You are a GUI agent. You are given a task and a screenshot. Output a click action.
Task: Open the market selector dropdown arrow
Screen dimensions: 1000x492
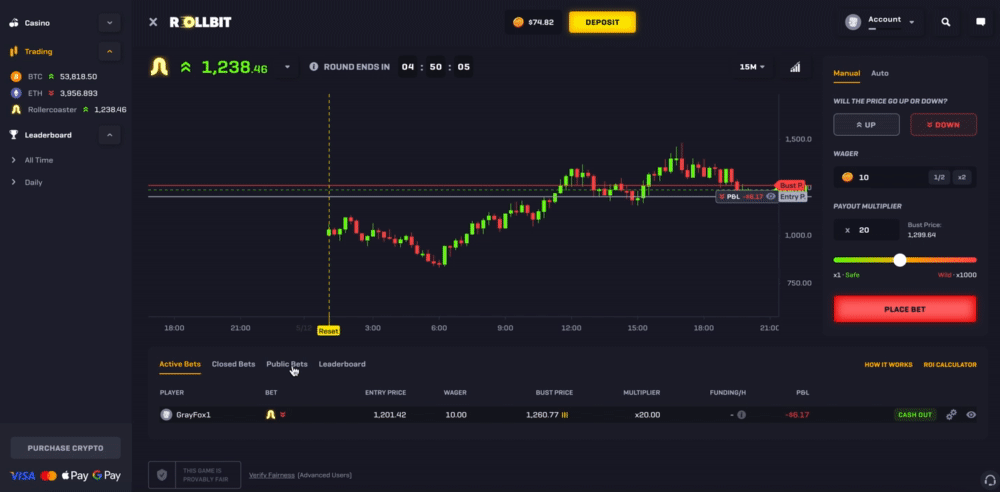click(288, 67)
